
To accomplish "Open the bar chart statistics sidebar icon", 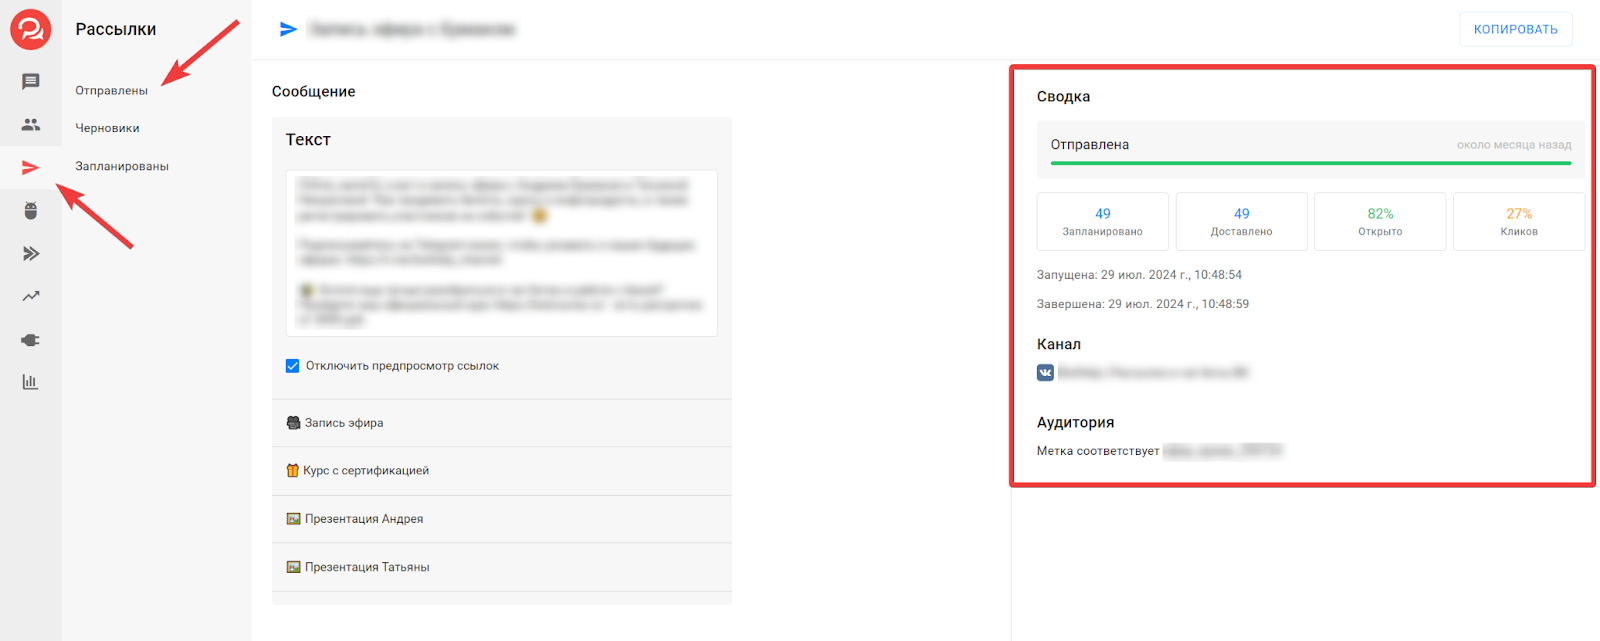I will (31, 382).
